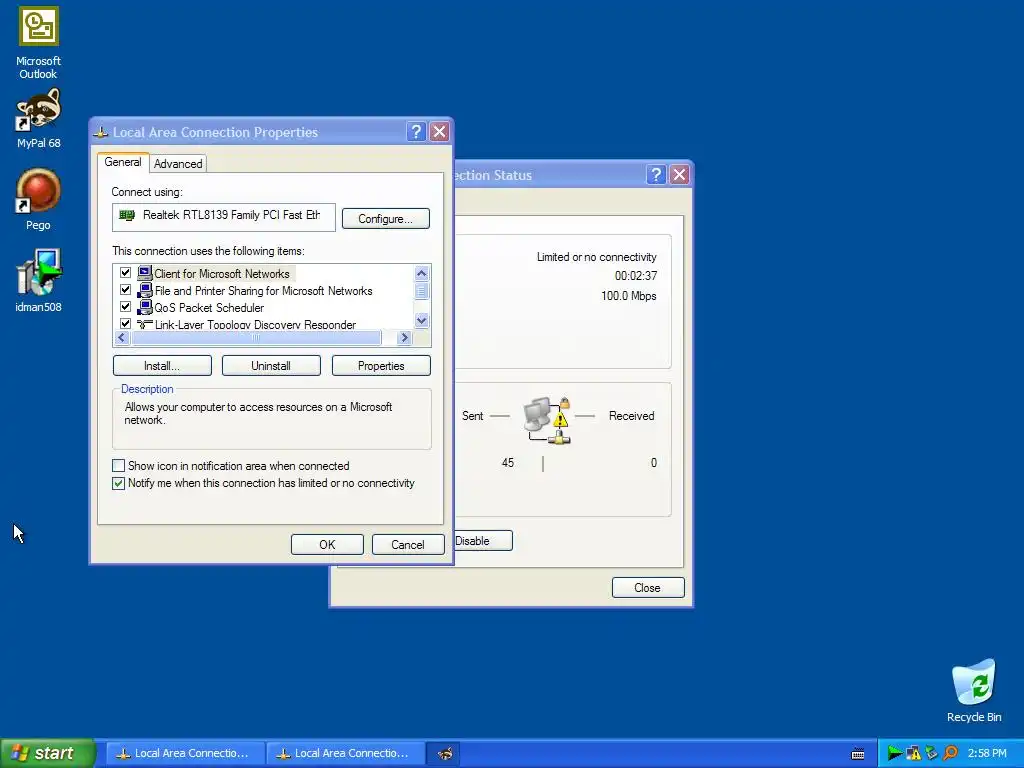Select the QoS Packet Scheduler row text

coord(209,308)
